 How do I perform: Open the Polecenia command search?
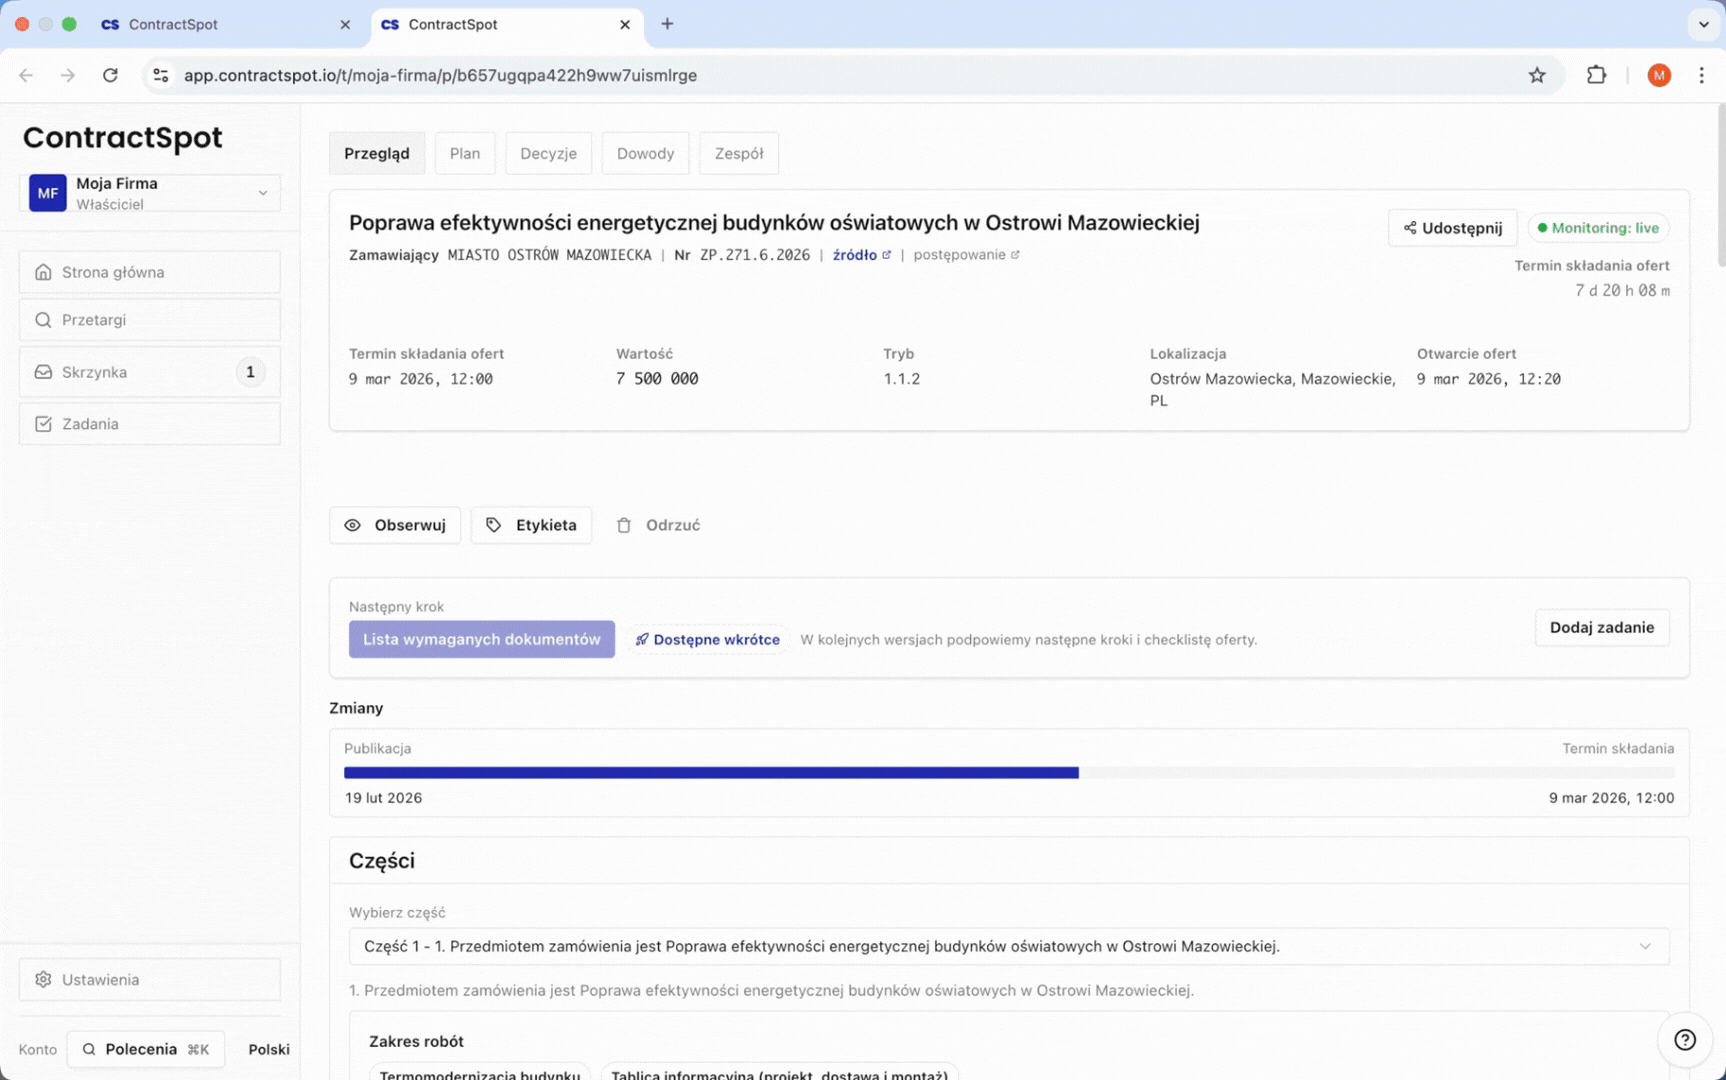(146, 1049)
